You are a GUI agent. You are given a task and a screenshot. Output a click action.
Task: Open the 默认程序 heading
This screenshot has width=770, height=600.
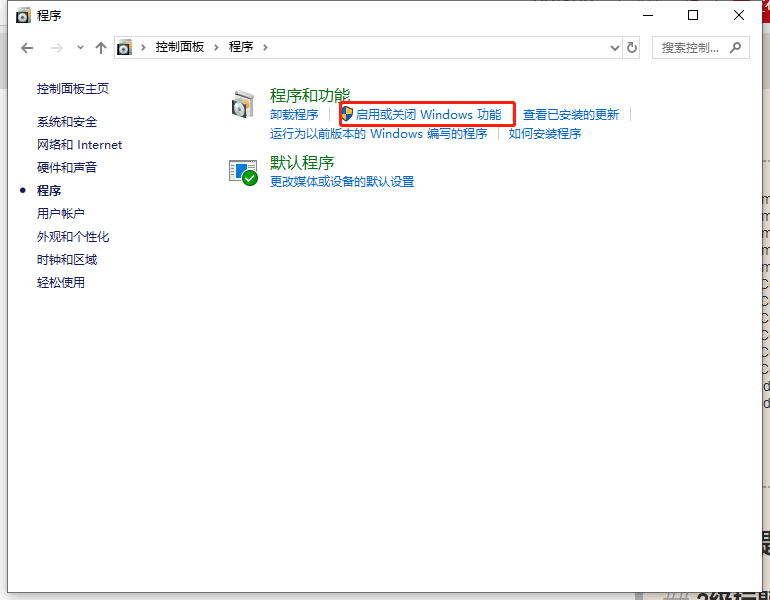302,163
